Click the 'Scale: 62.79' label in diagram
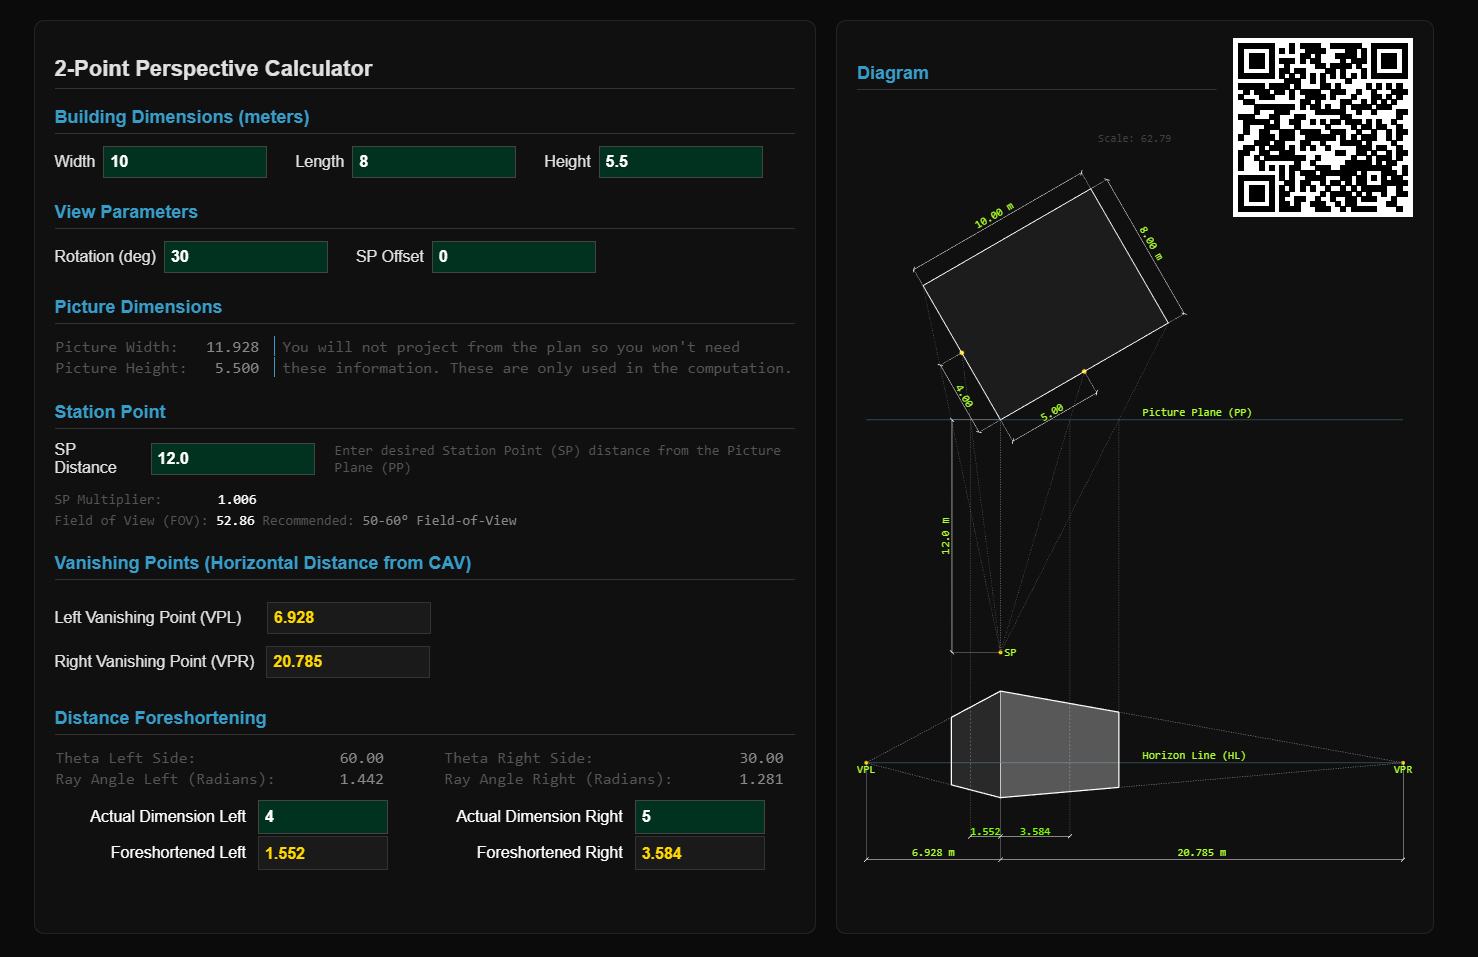Image resolution: width=1478 pixels, height=957 pixels. click(x=1134, y=139)
